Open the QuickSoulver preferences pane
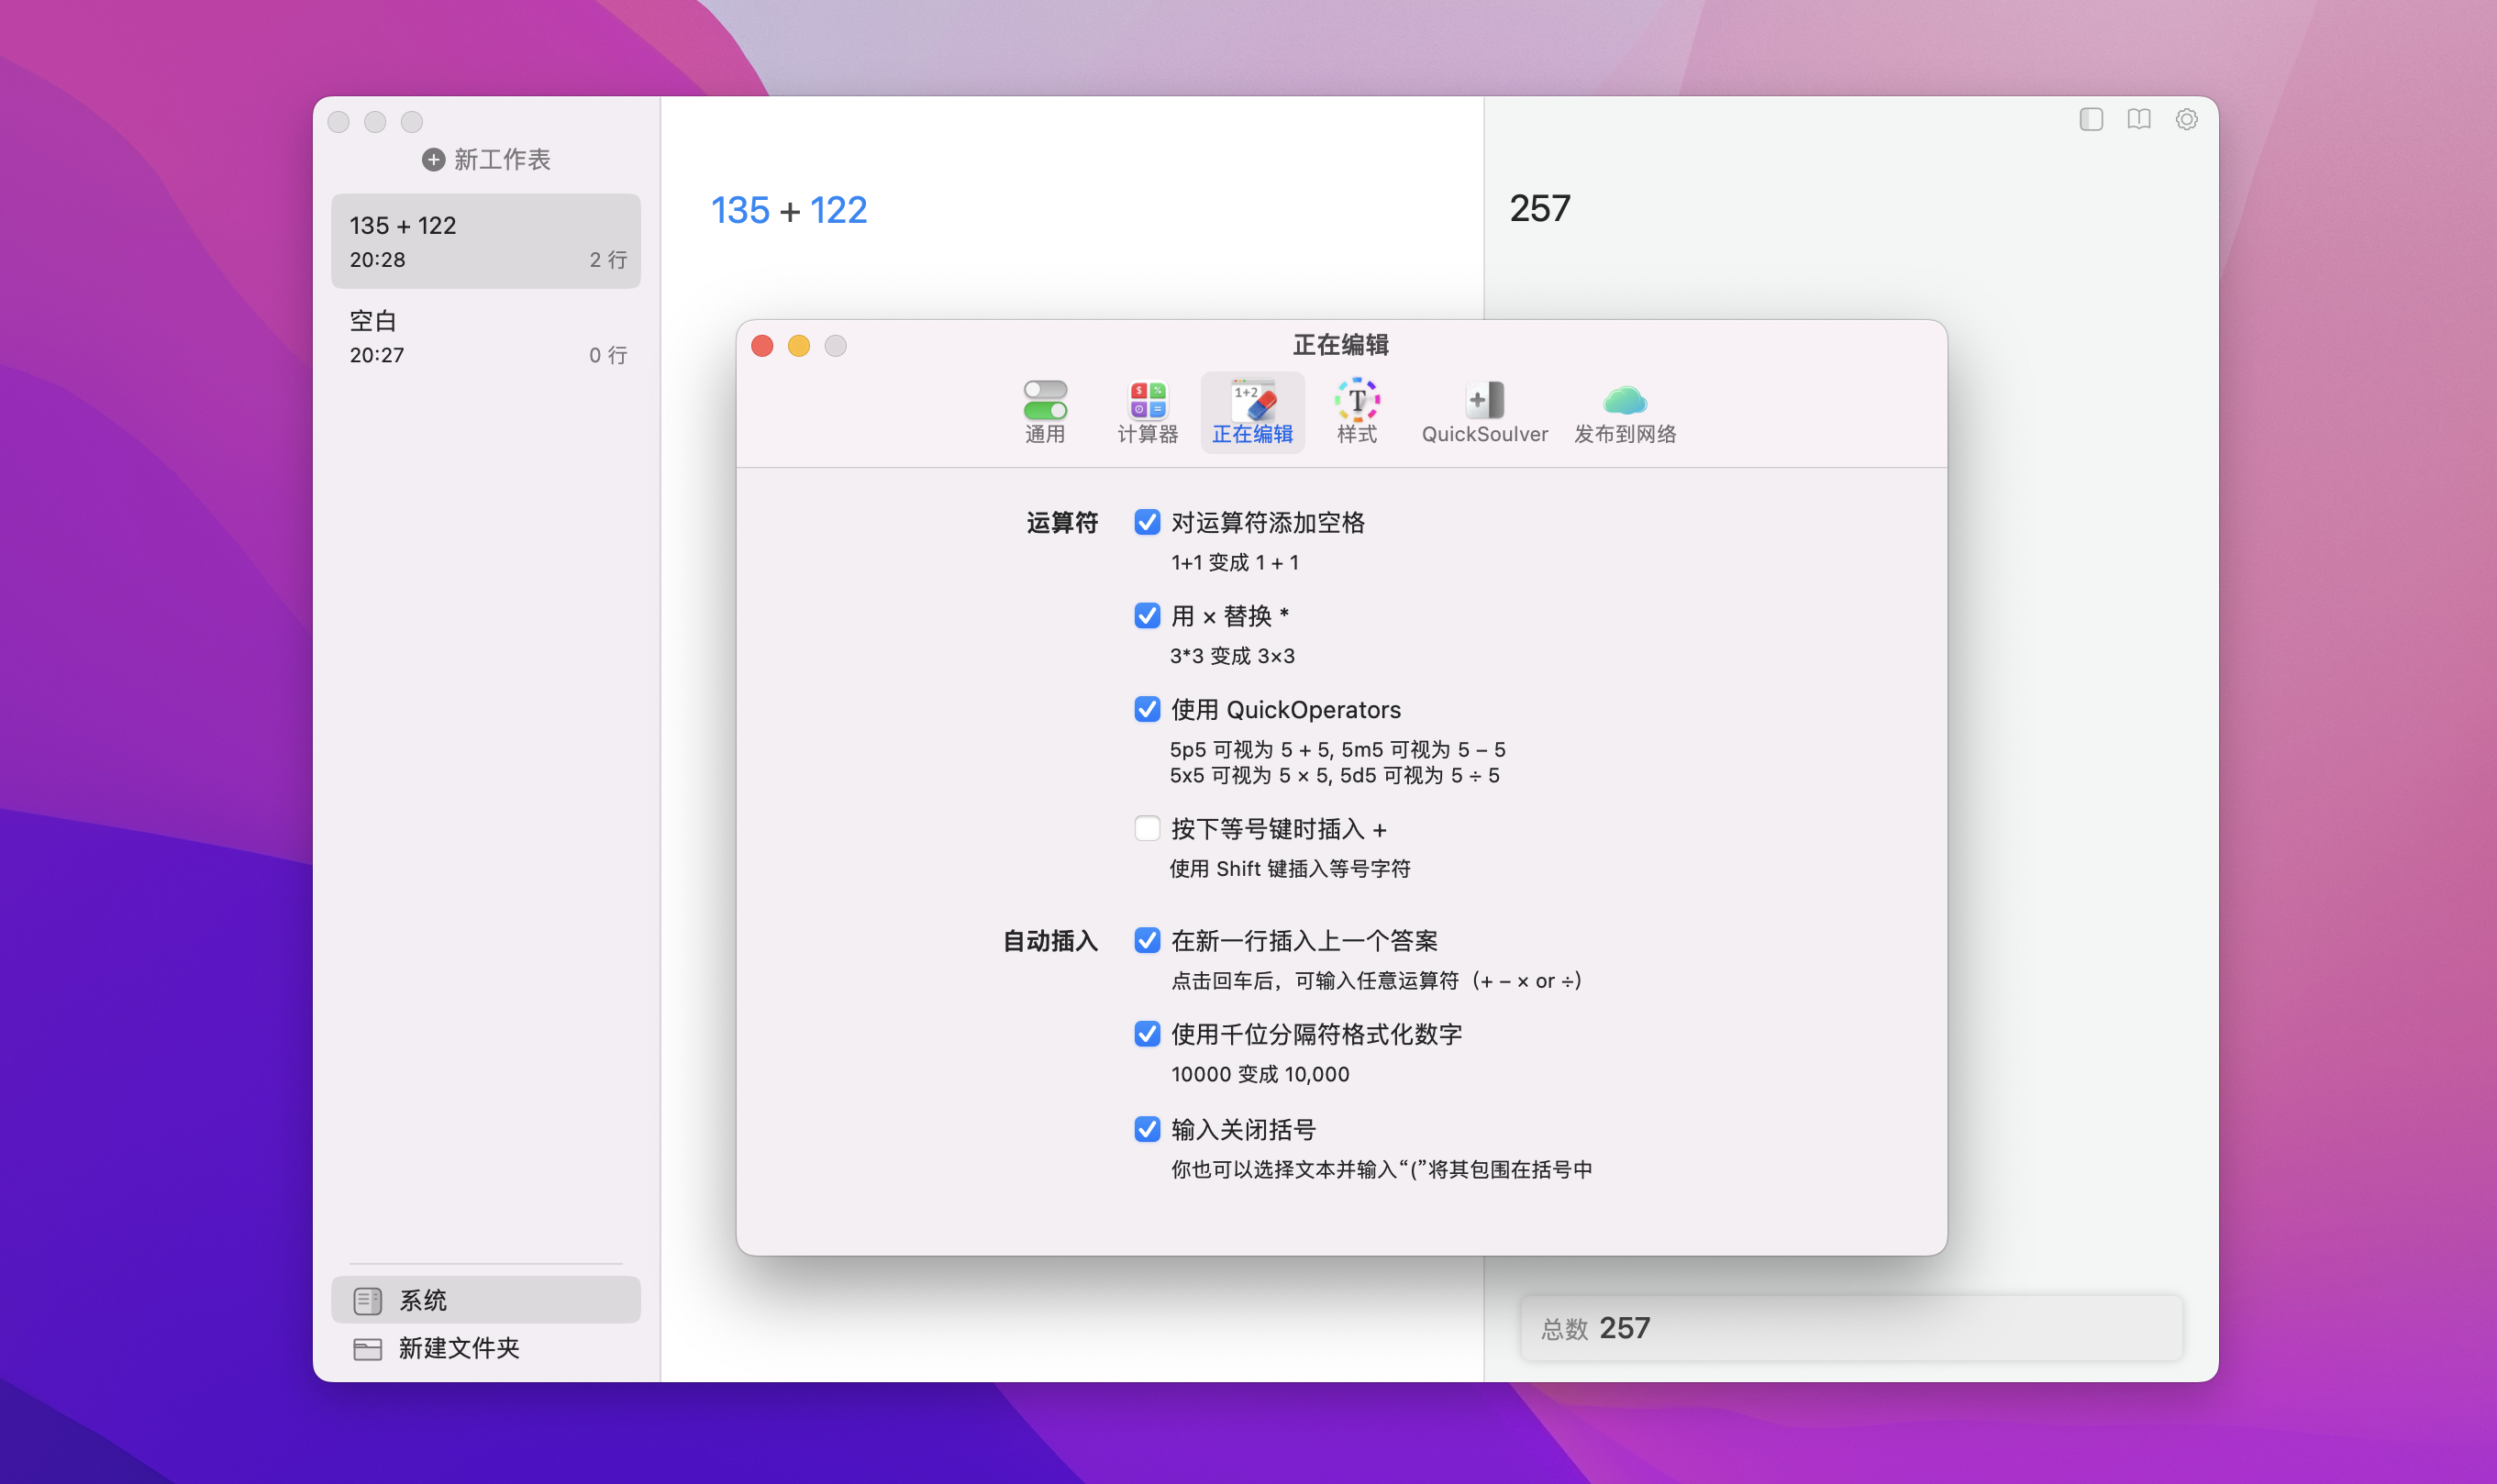Image resolution: width=2497 pixels, height=1484 pixels. [x=1484, y=410]
